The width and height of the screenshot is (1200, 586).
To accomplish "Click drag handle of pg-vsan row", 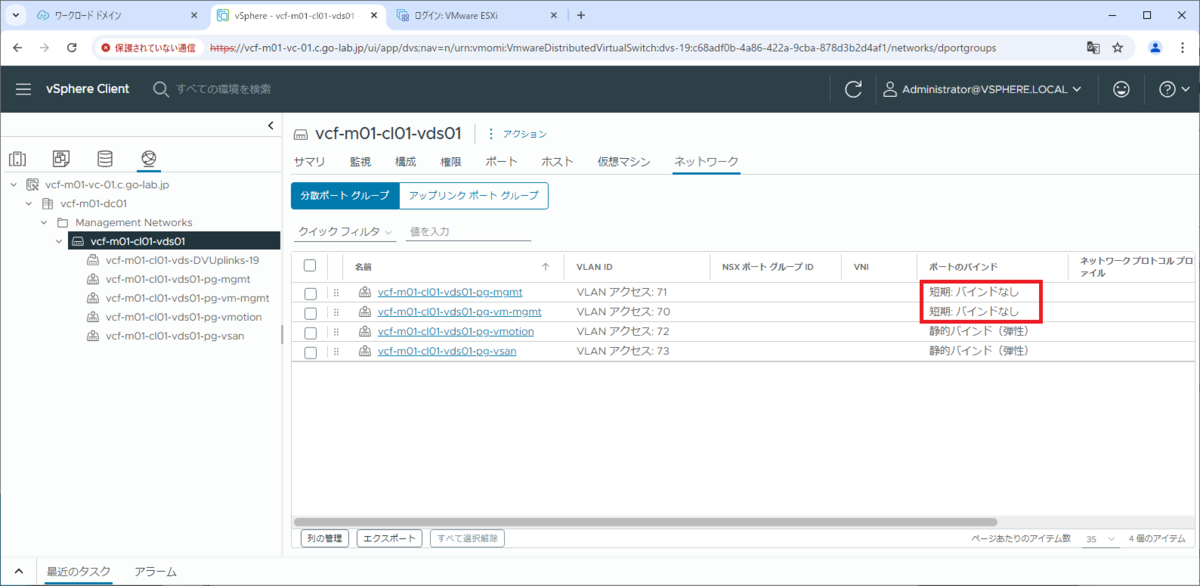I will (337, 351).
